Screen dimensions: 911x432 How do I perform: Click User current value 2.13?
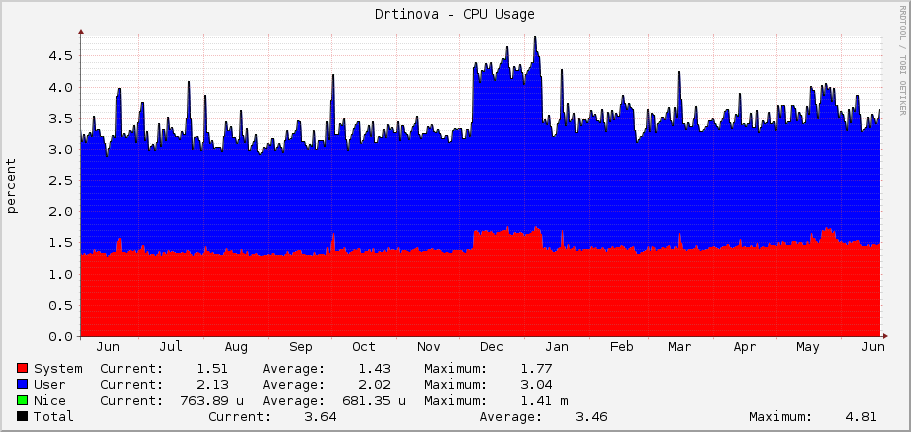point(212,384)
